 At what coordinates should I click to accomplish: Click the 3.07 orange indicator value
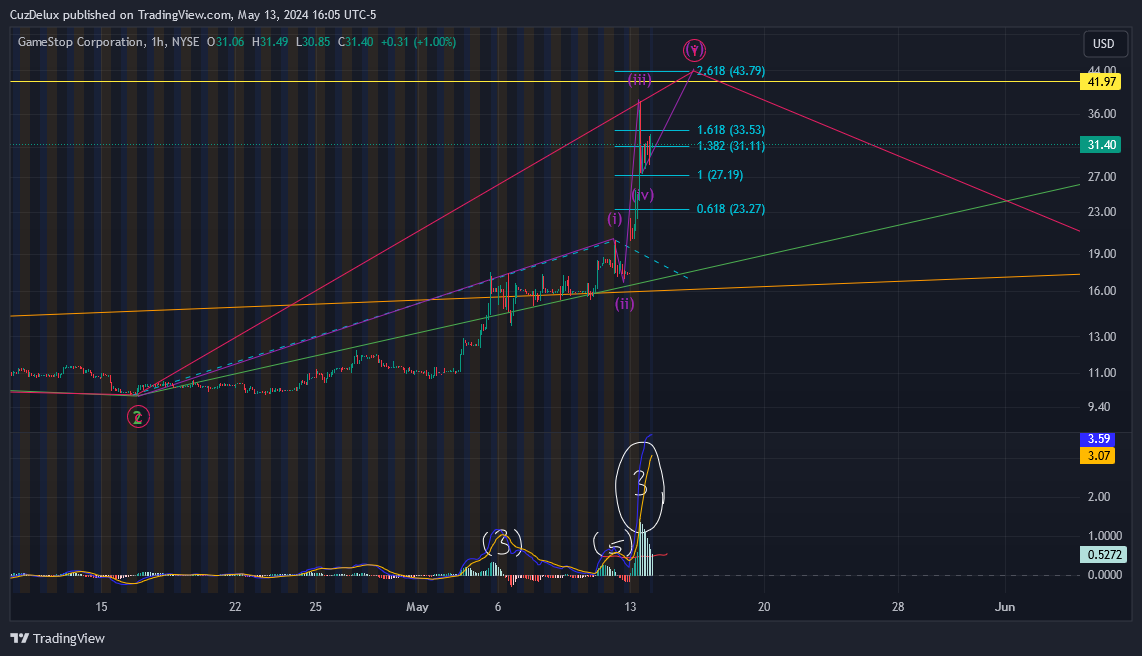pos(1098,456)
